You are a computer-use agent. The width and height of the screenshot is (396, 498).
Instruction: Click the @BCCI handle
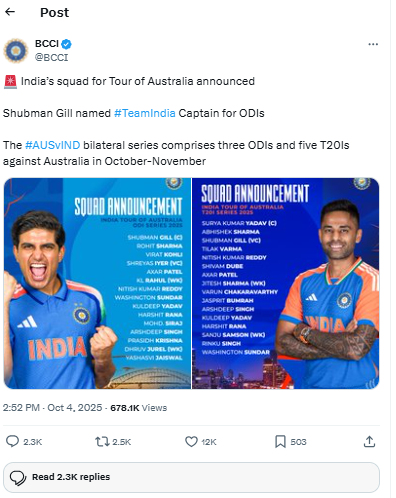point(51,58)
